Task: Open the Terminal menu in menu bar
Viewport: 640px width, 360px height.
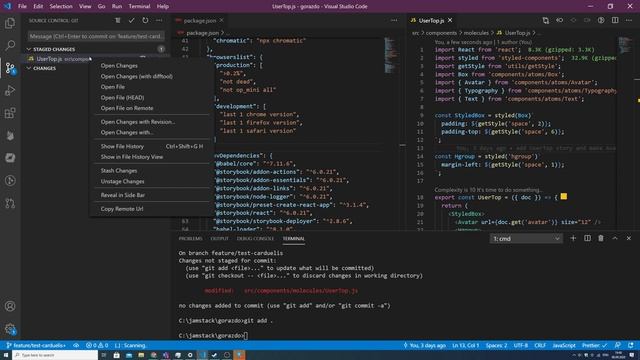Action: 139,7
